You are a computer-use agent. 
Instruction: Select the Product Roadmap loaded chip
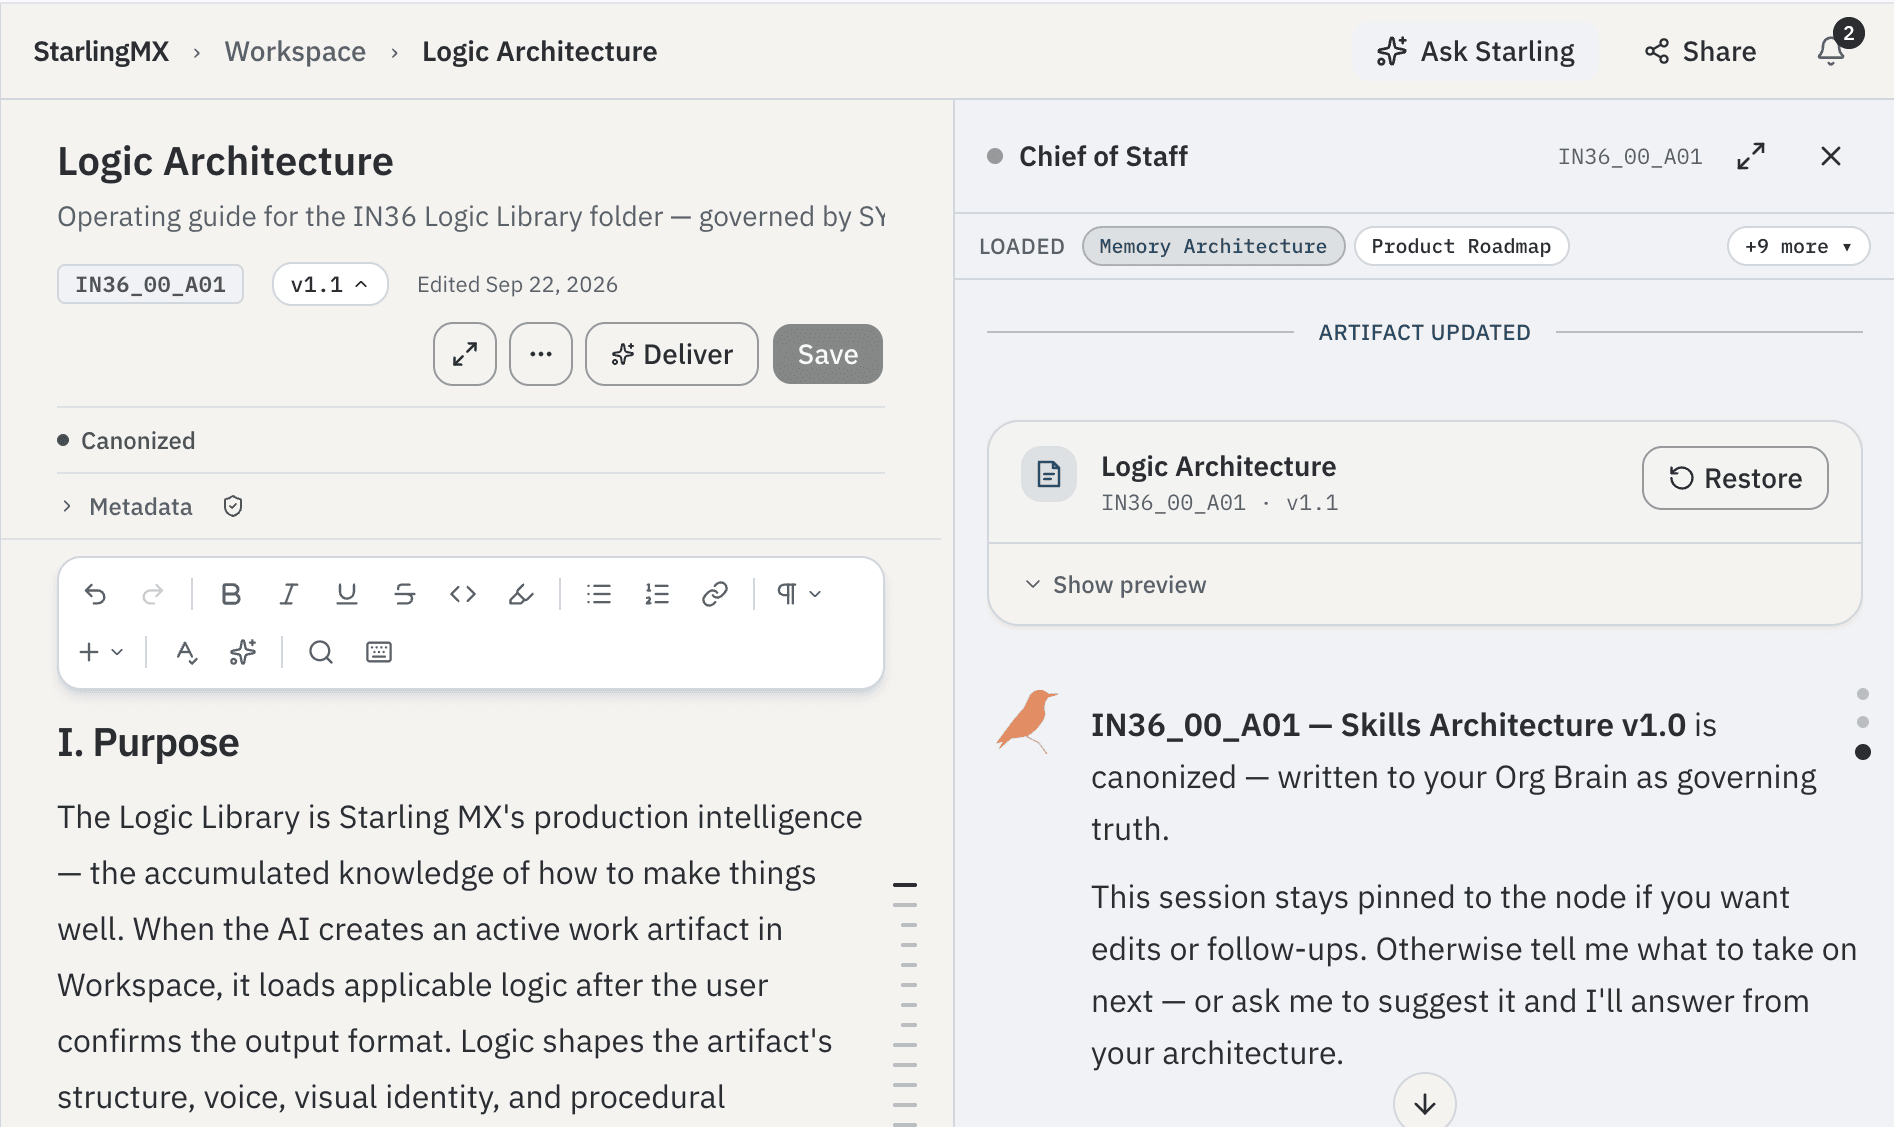pos(1461,246)
